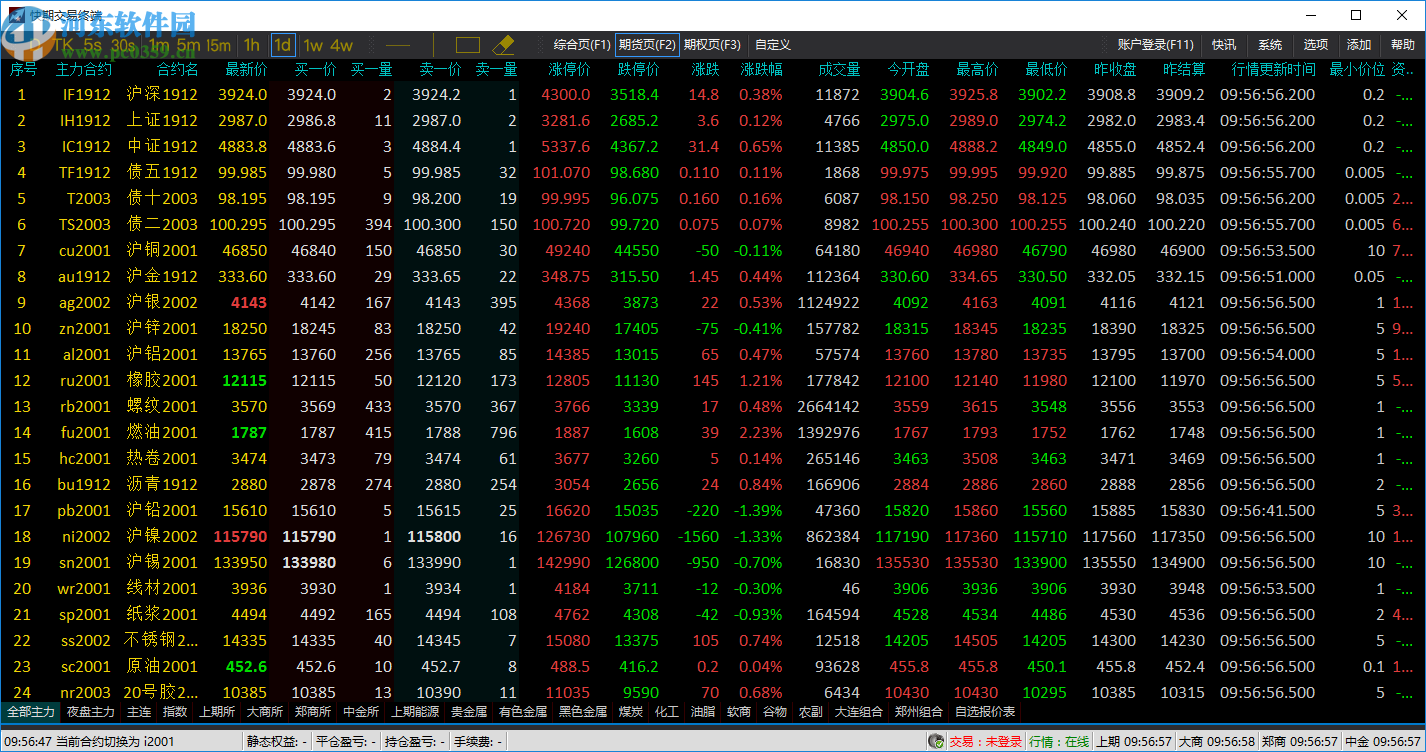Select the 郑商所 exchange tab
This screenshot has height=752, width=1426.
pyautogui.click(x=313, y=712)
